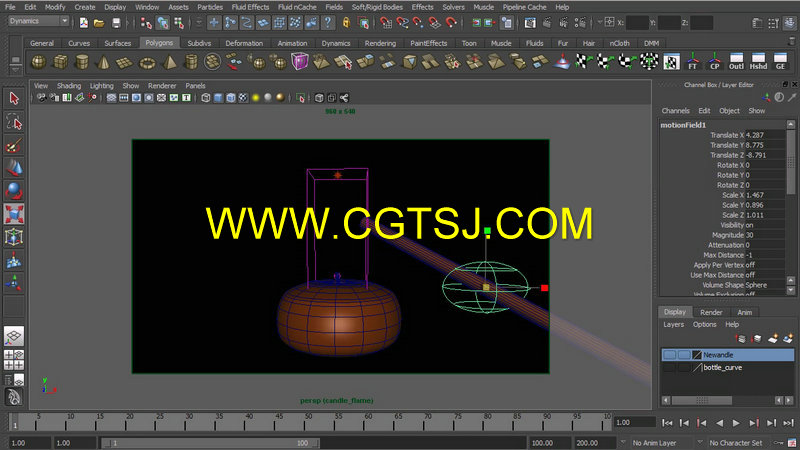Create a layer from selected objects
This screenshot has width=800, height=450.
pos(788,338)
